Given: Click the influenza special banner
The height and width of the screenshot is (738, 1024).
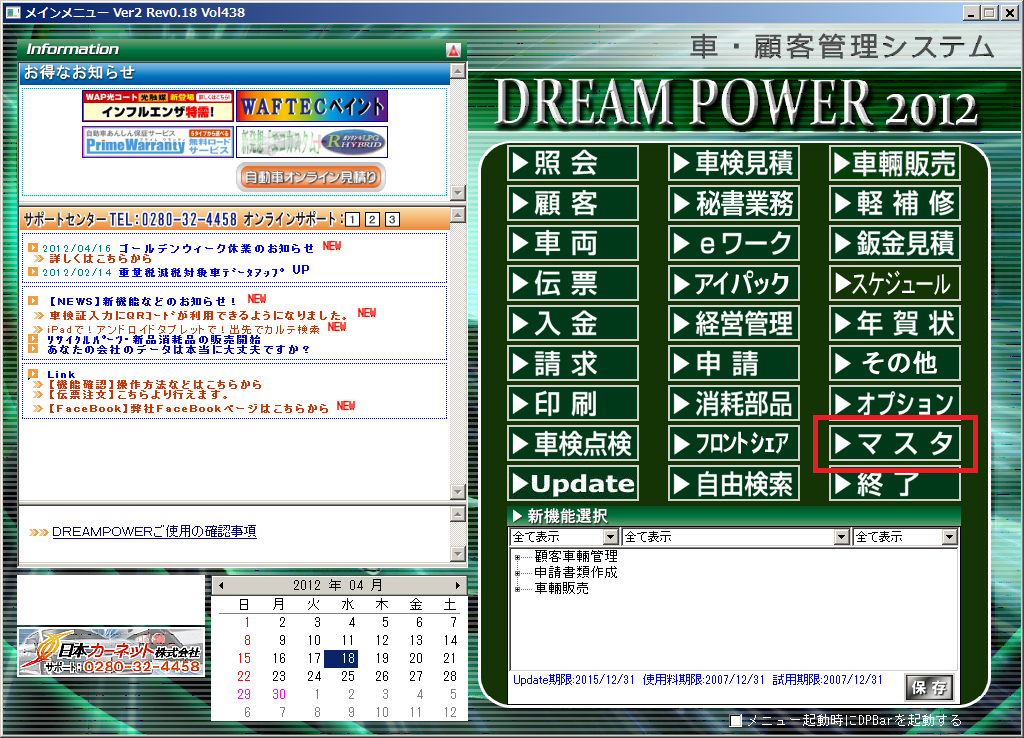Looking at the screenshot, I should tap(156, 106).
